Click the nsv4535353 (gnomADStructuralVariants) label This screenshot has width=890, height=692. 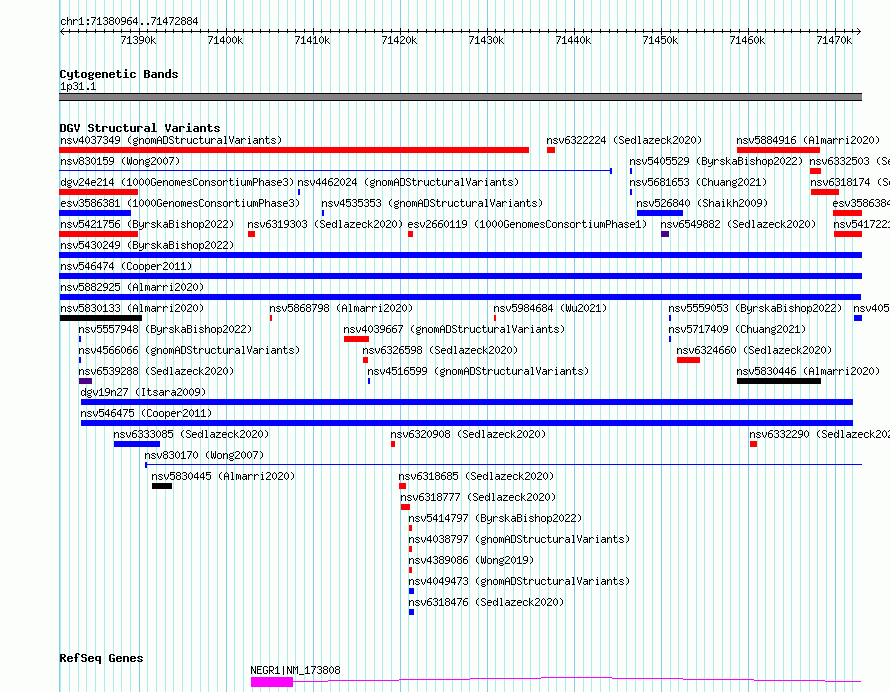click(432, 203)
